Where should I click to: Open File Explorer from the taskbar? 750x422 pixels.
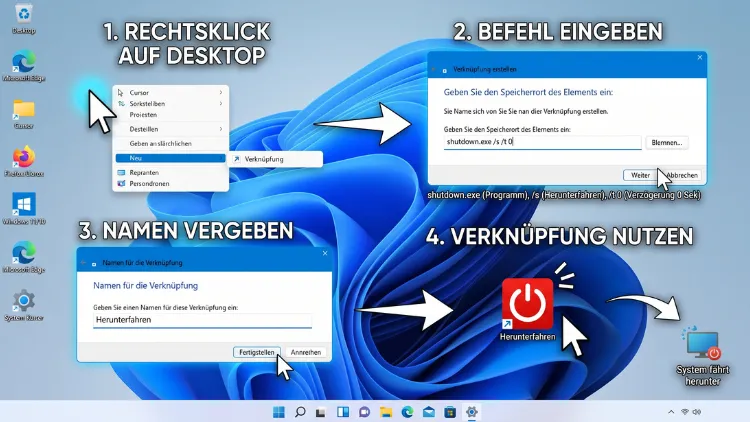[x=386, y=411]
